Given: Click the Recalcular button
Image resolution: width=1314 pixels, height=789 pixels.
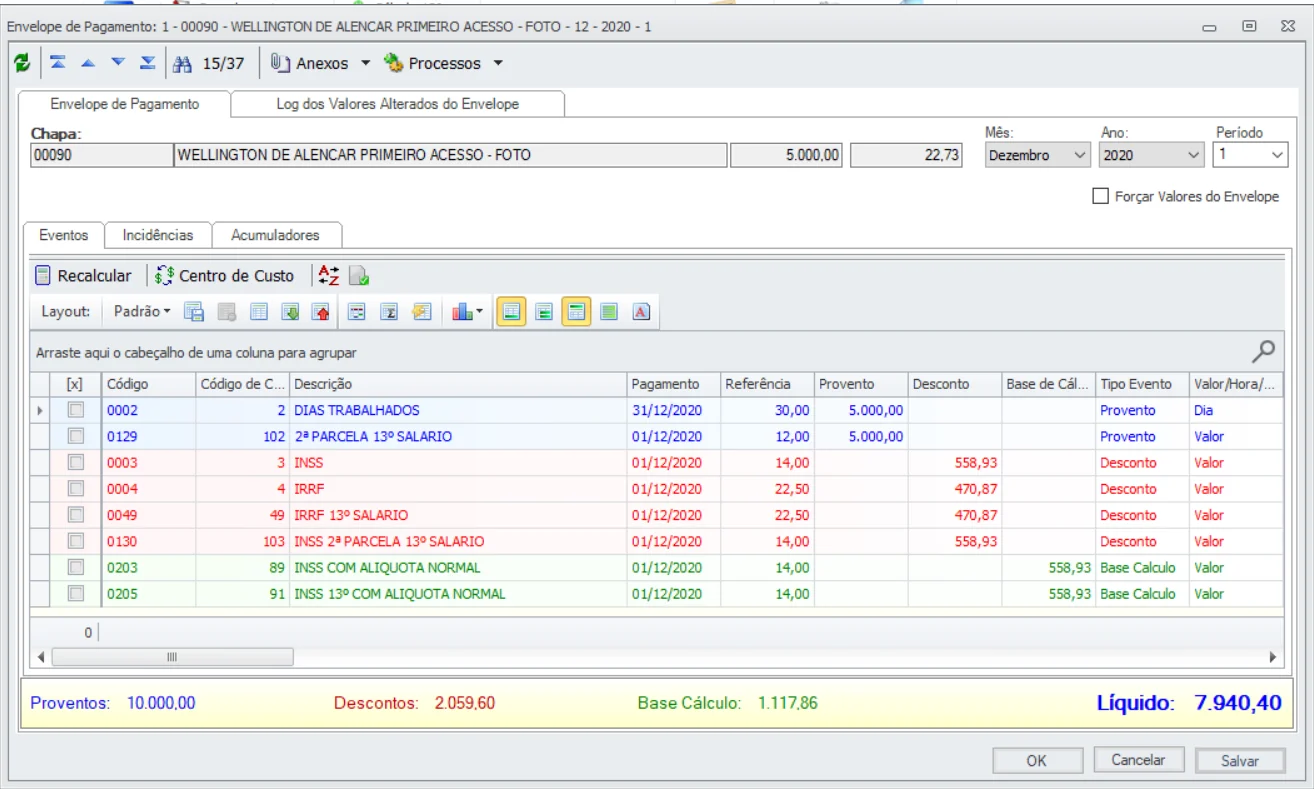Looking at the screenshot, I should (84, 276).
